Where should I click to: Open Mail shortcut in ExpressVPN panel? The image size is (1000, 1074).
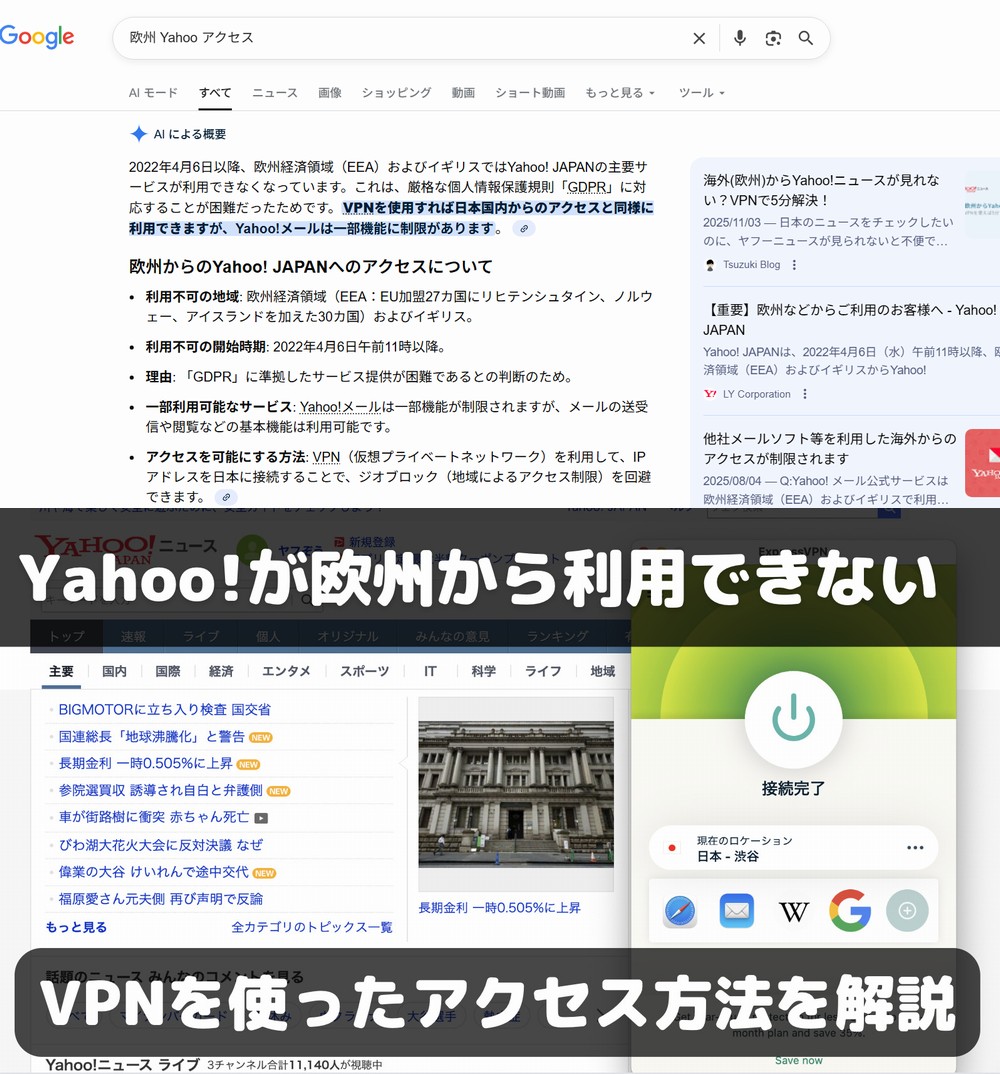(x=737, y=911)
